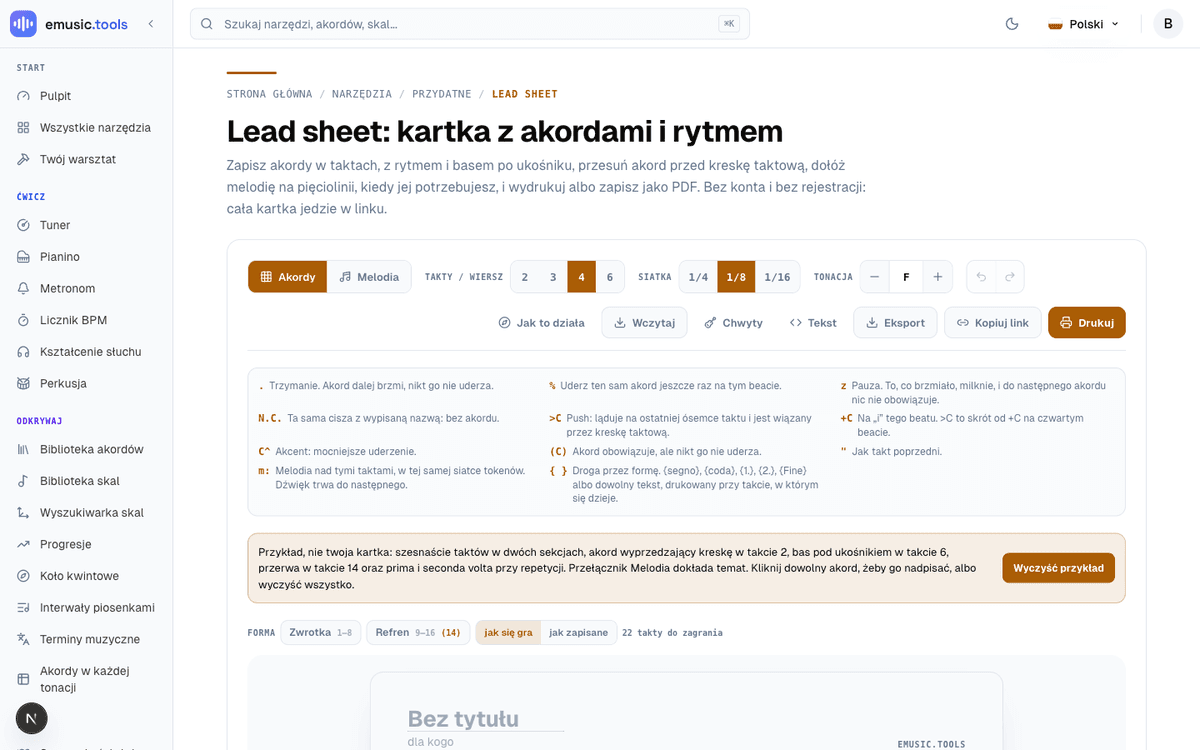
Task: Open Interwały piosenkami
Action: (x=86, y=608)
